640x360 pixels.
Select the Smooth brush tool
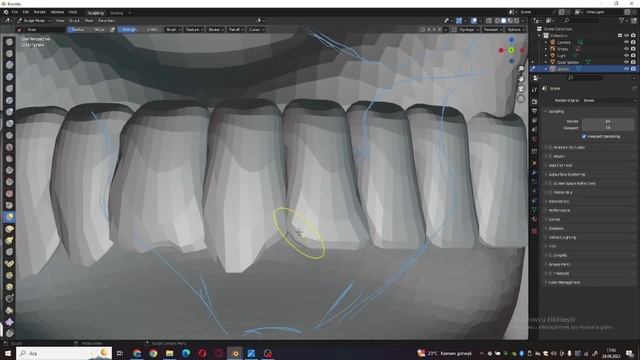pyautogui.click(x=9, y=147)
